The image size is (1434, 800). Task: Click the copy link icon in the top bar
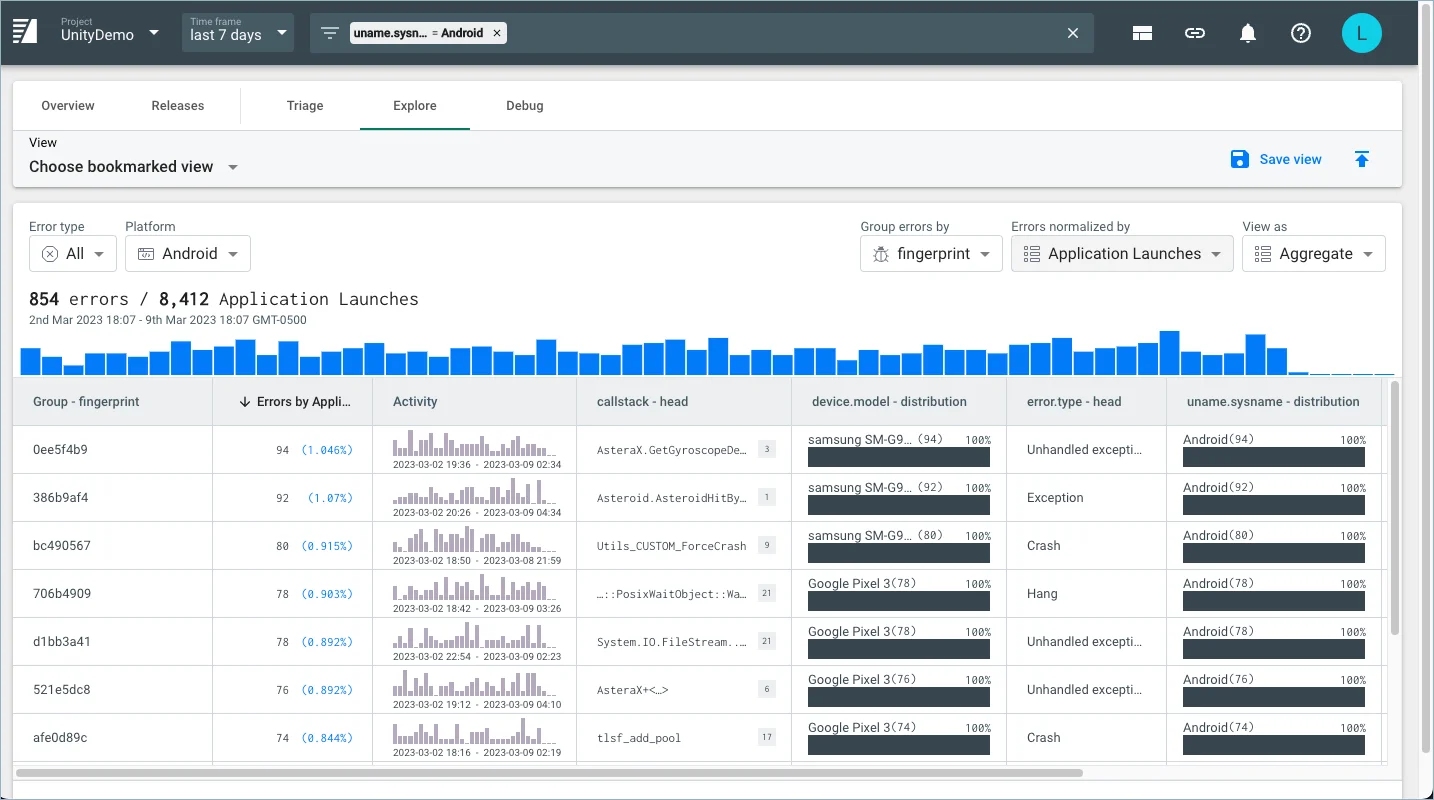click(x=1195, y=33)
